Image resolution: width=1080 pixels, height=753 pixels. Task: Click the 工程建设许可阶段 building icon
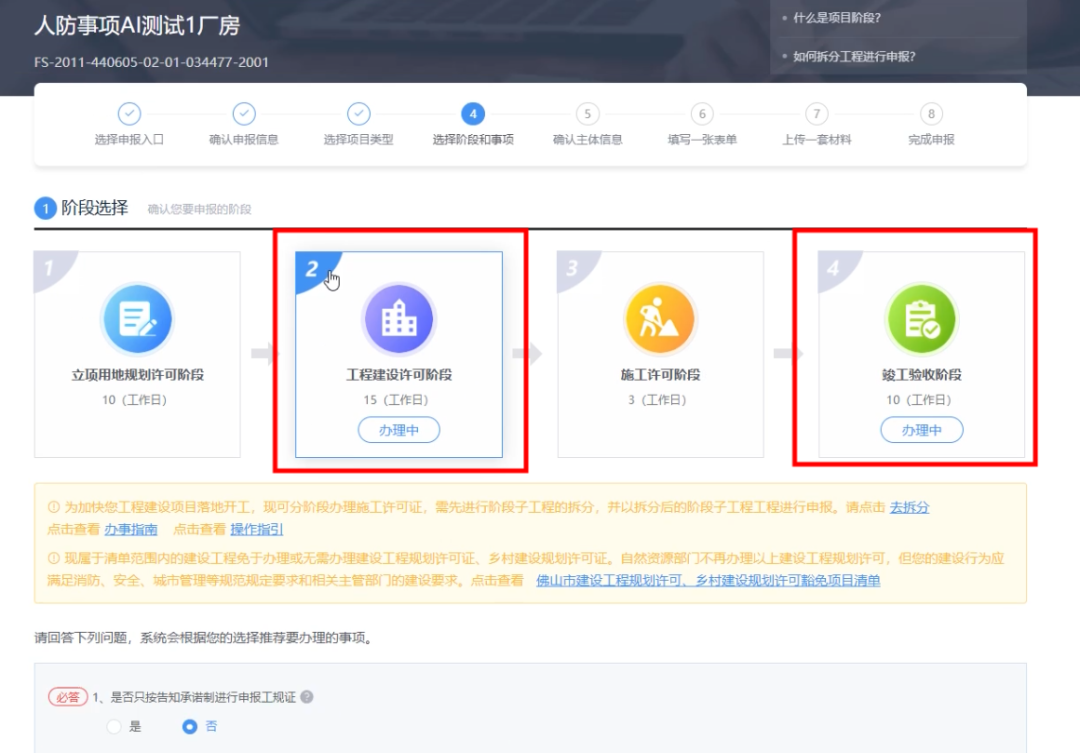point(398,320)
